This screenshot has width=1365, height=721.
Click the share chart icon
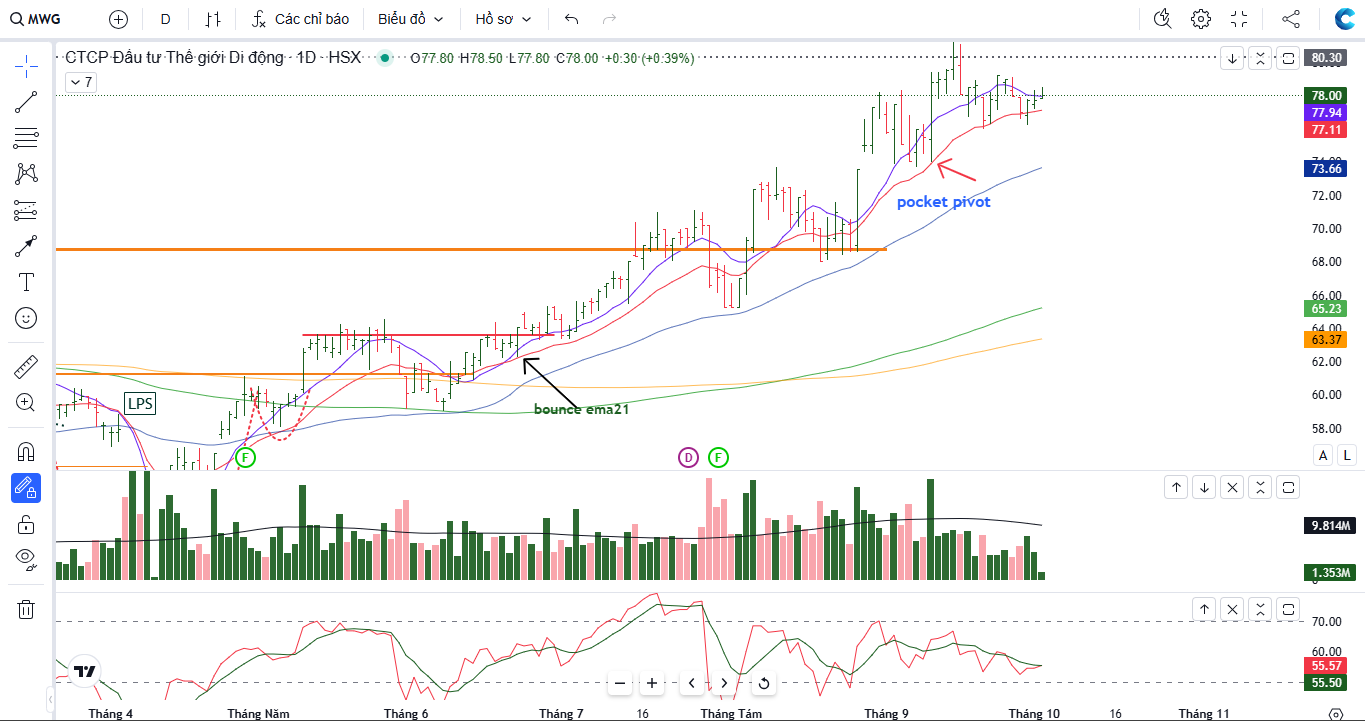coord(1291,19)
